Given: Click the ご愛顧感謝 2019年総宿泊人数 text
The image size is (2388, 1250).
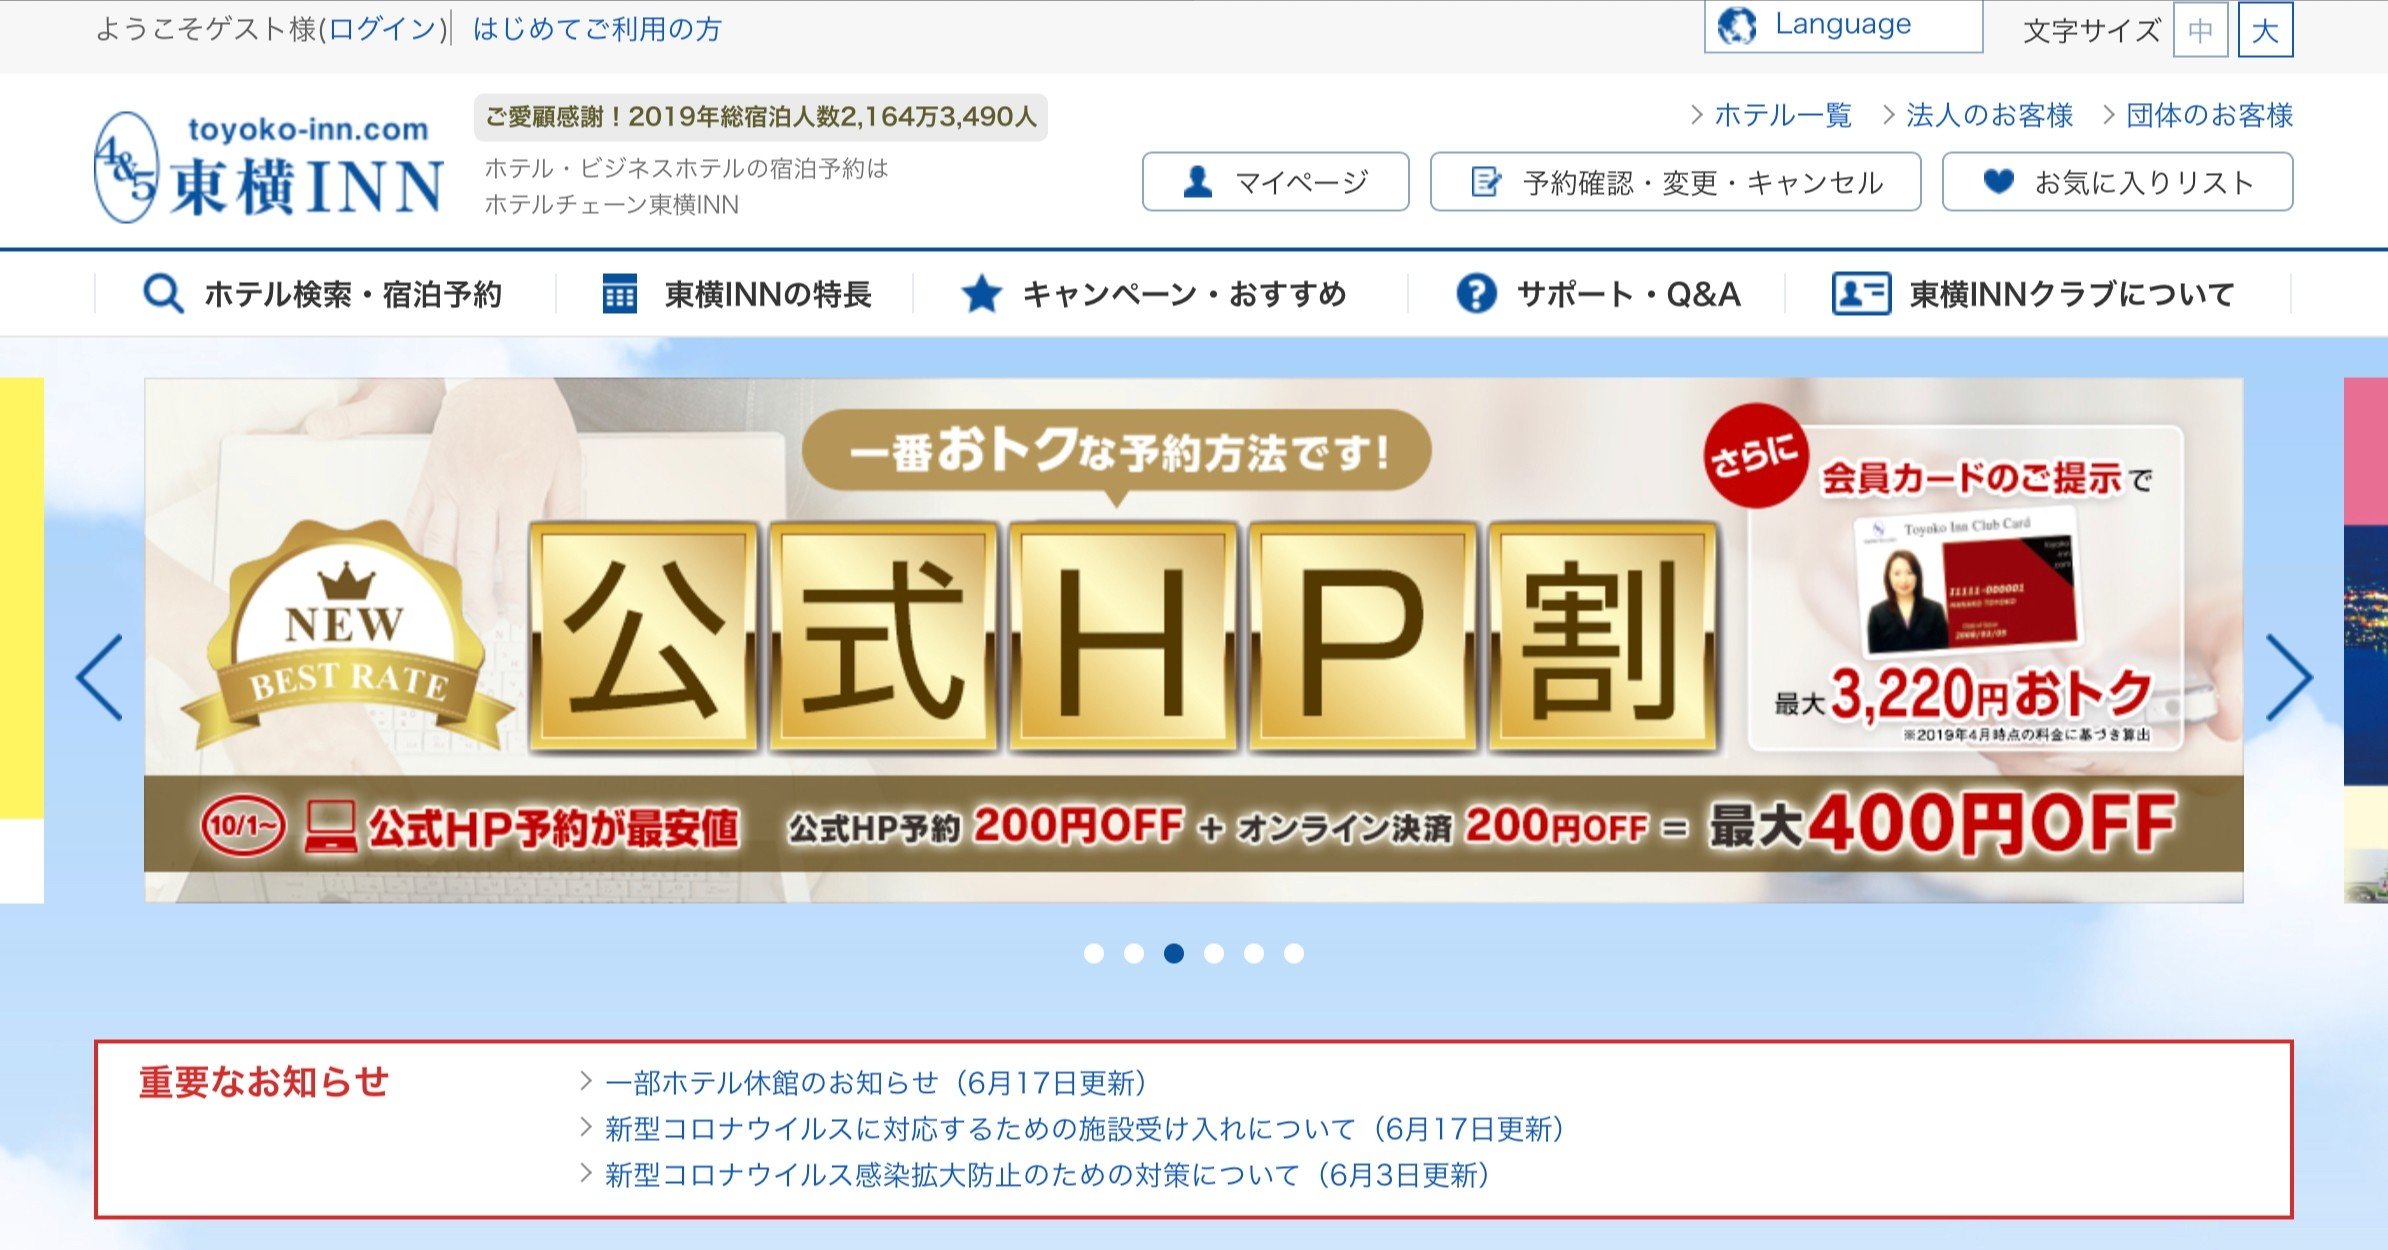Looking at the screenshot, I should click(x=761, y=117).
